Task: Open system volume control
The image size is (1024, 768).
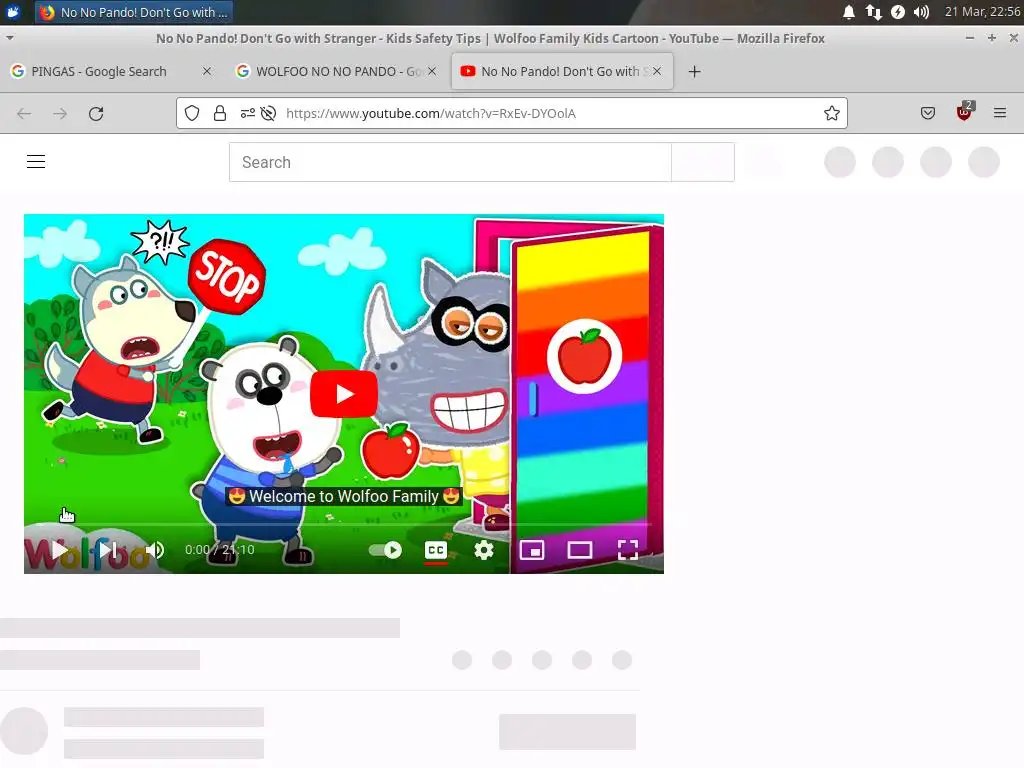Action: click(x=921, y=12)
